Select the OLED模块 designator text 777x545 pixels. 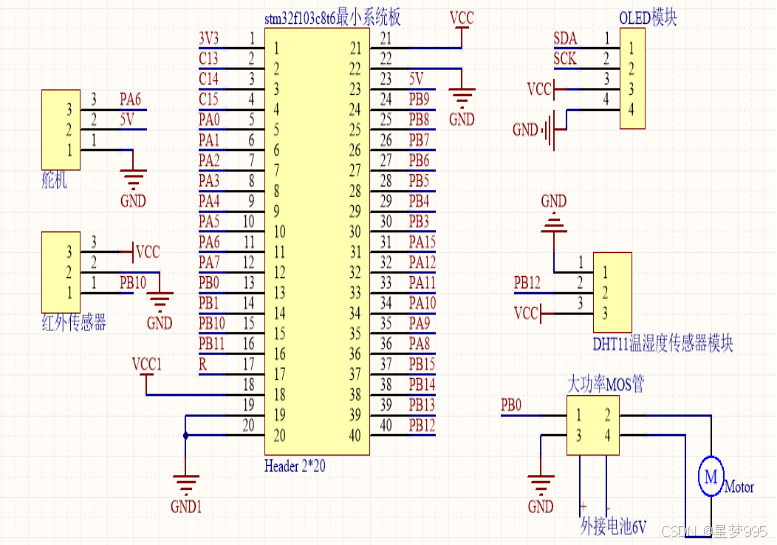click(648, 18)
